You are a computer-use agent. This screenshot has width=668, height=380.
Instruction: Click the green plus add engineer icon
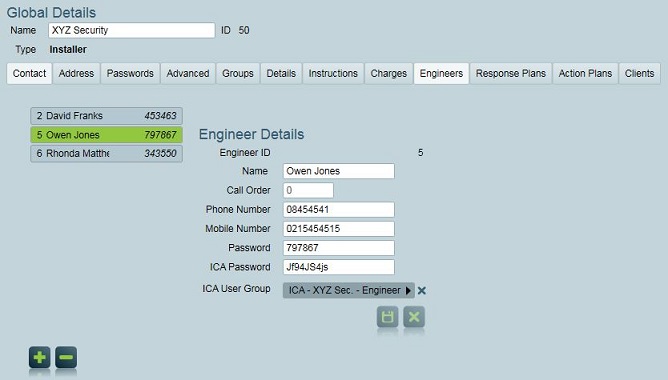pyautogui.click(x=40, y=357)
